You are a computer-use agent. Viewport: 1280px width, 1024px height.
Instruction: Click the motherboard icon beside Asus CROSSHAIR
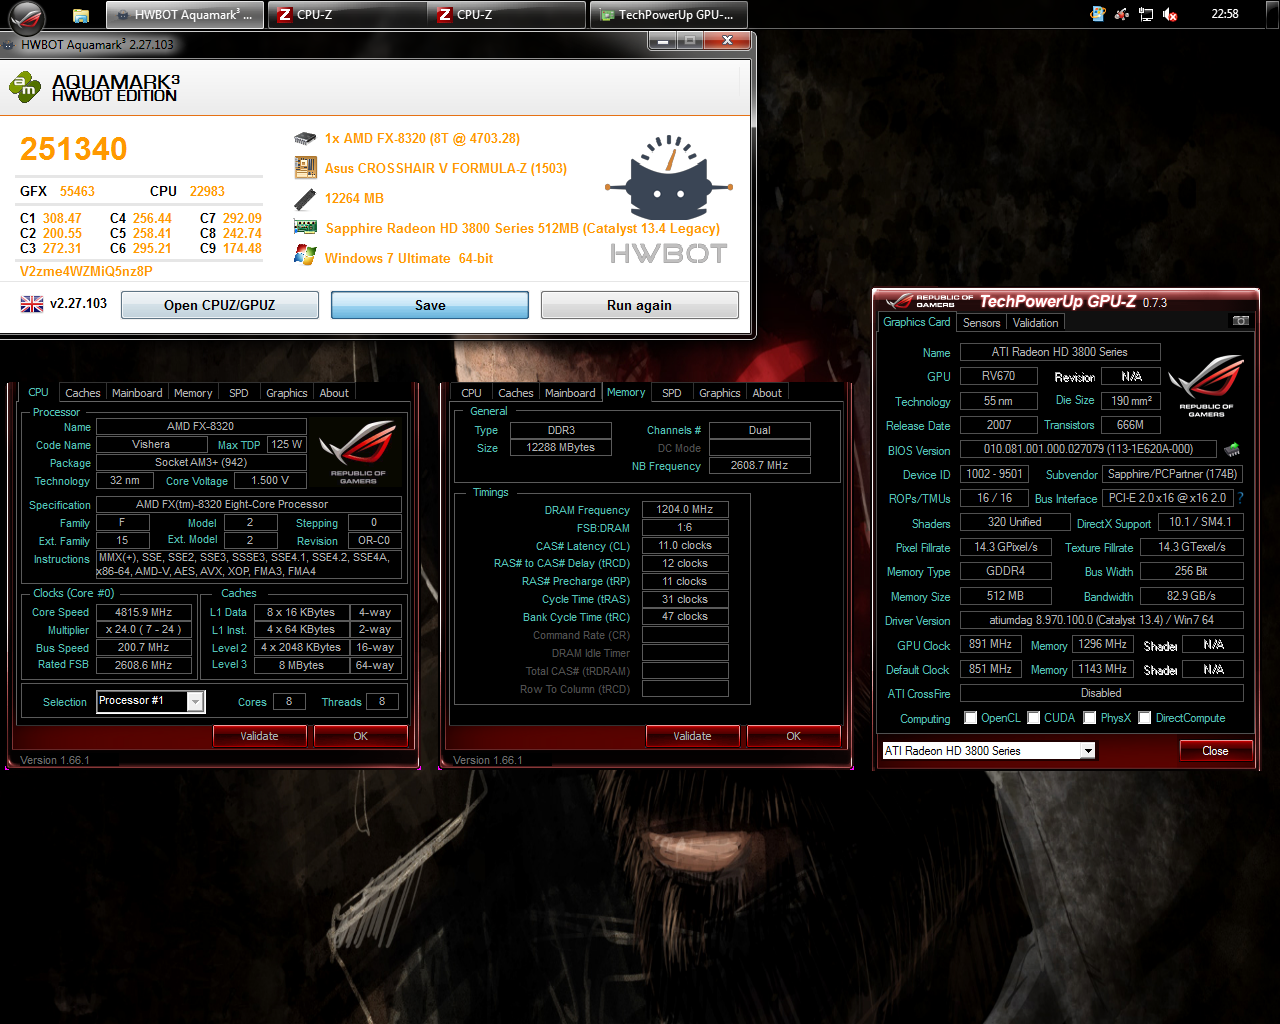(305, 168)
